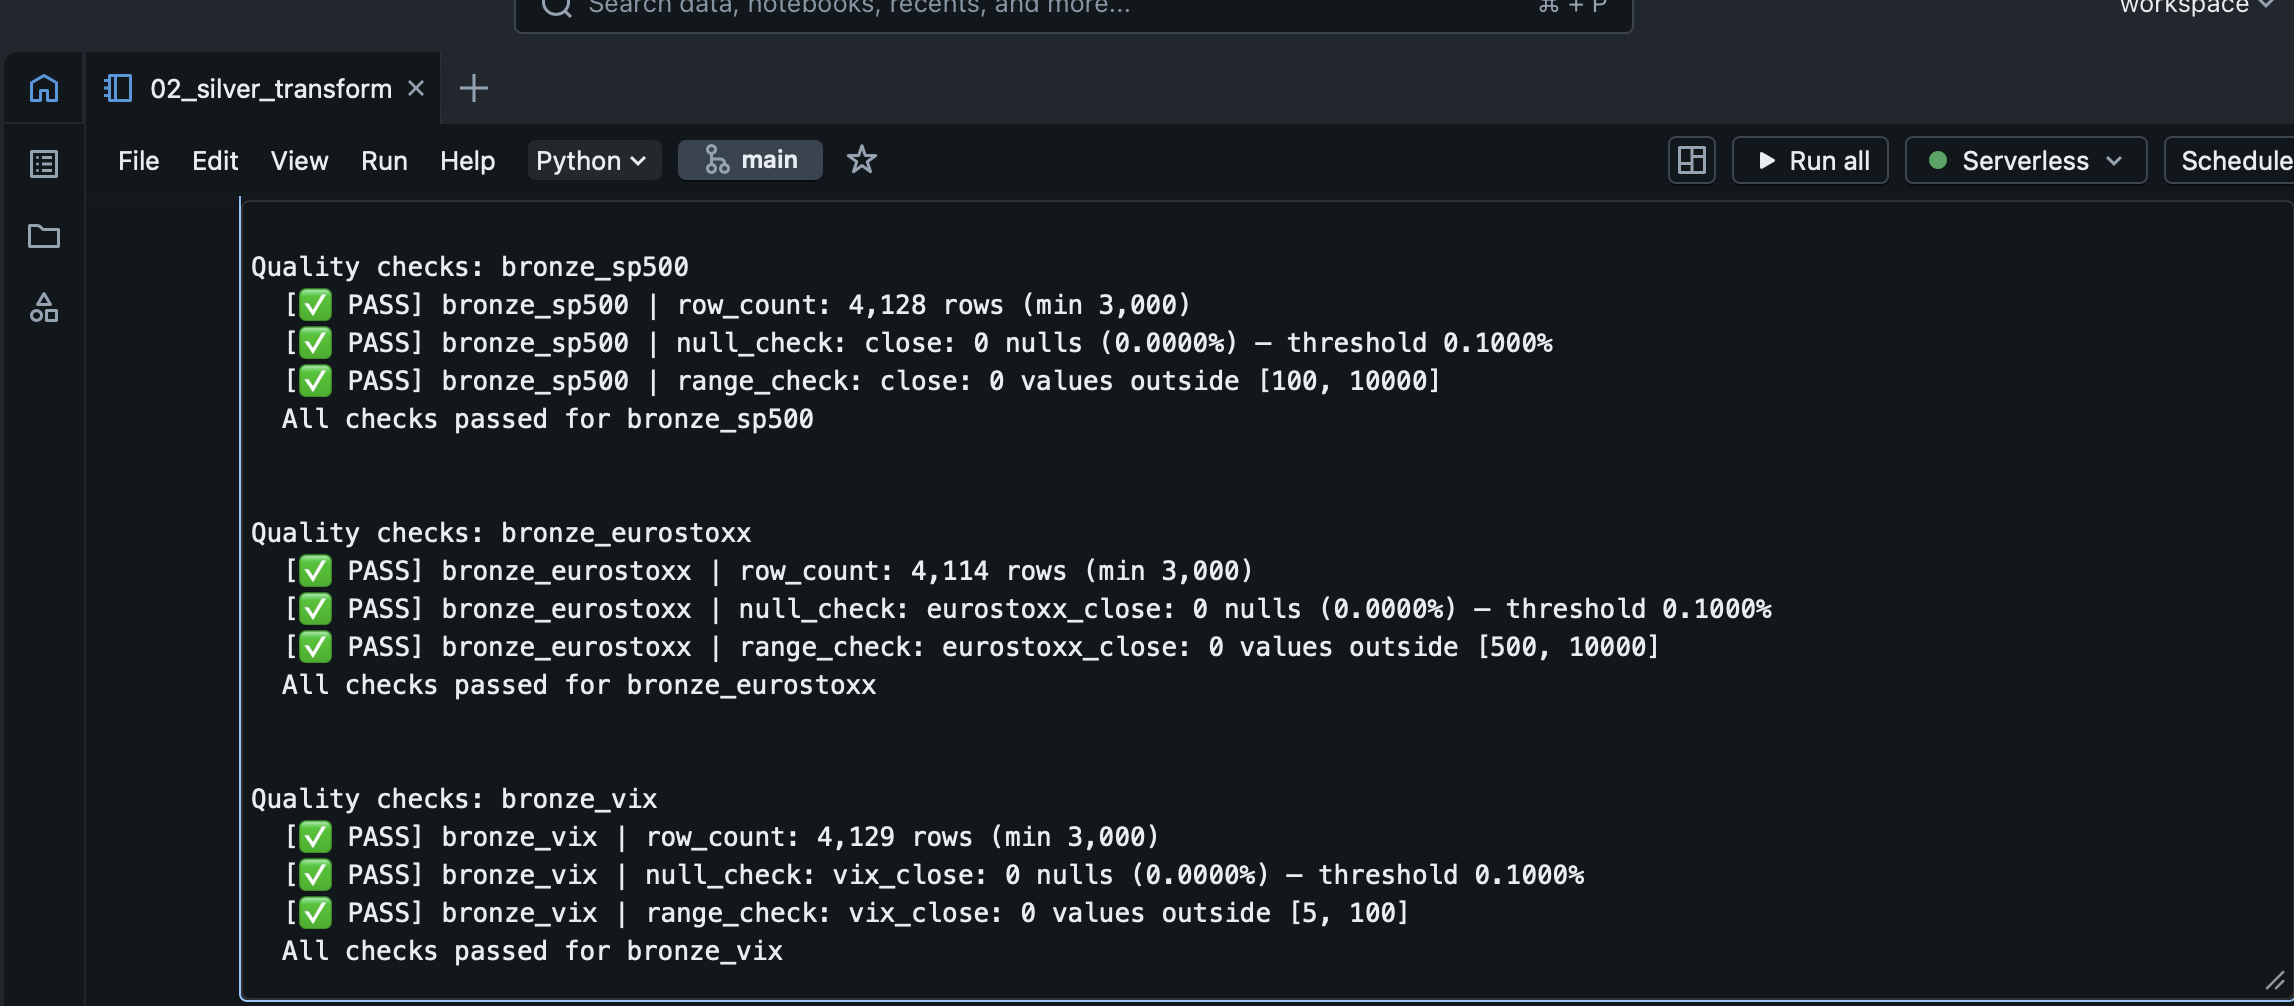Expand the Python language dropdown
The width and height of the screenshot is (2294, 1006).
tap(593, 160)
